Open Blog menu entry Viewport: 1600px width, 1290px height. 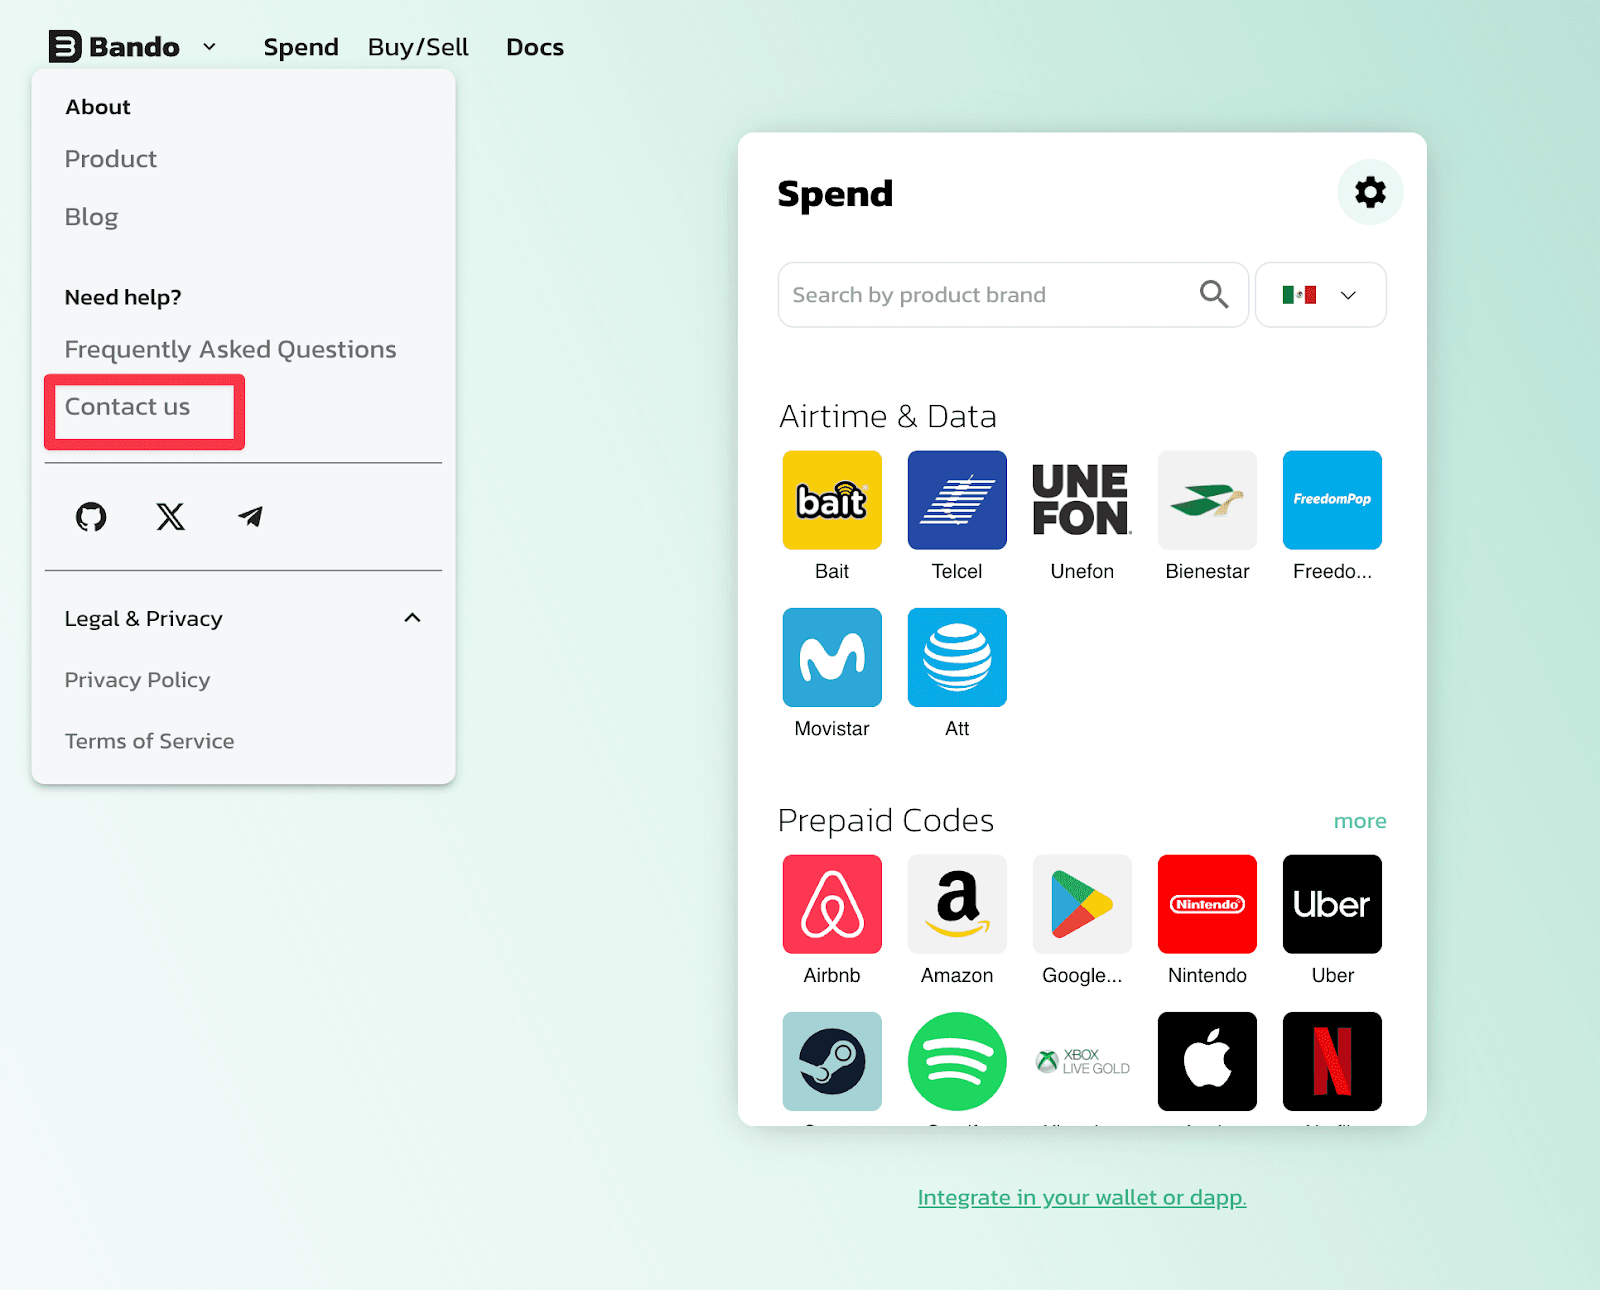pyautogui.click(x=91, y=217)
